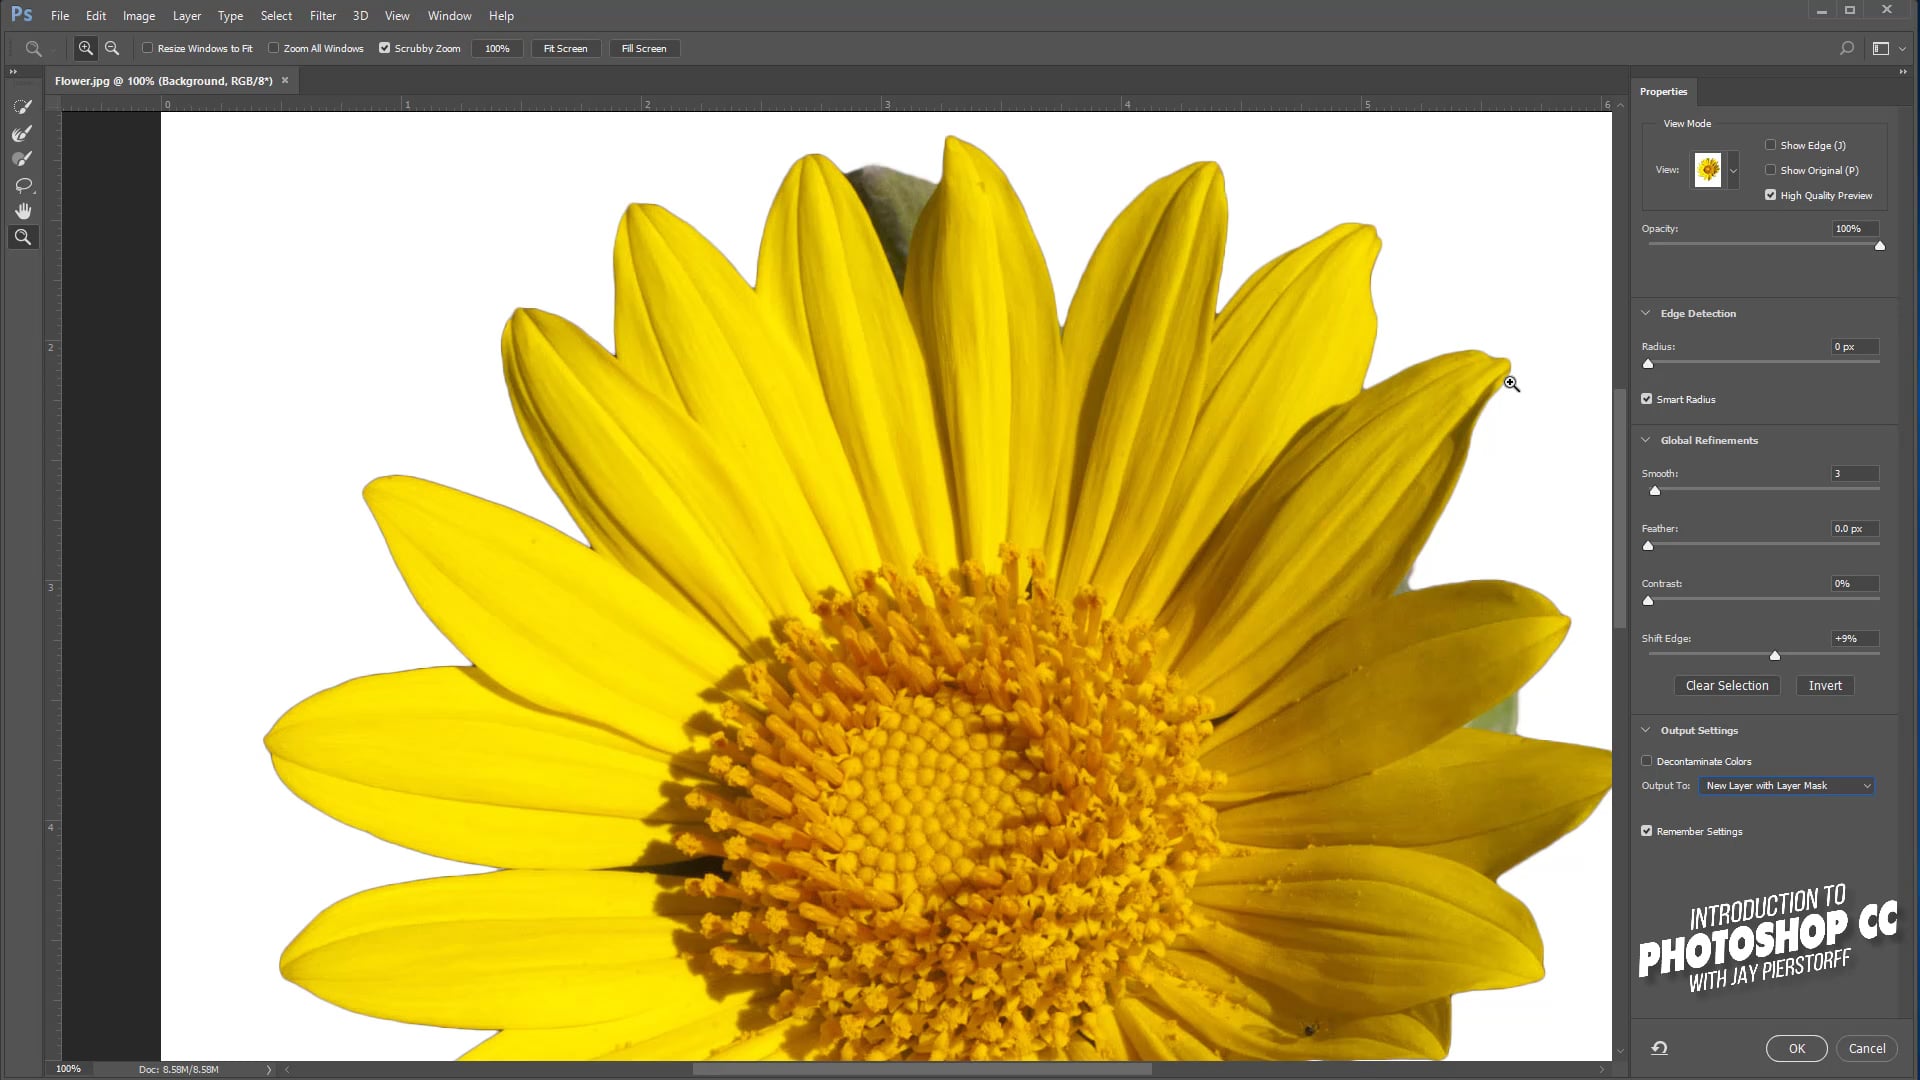
Task: Click the Zoom In magnifier icon
Action: pos(86,48)
